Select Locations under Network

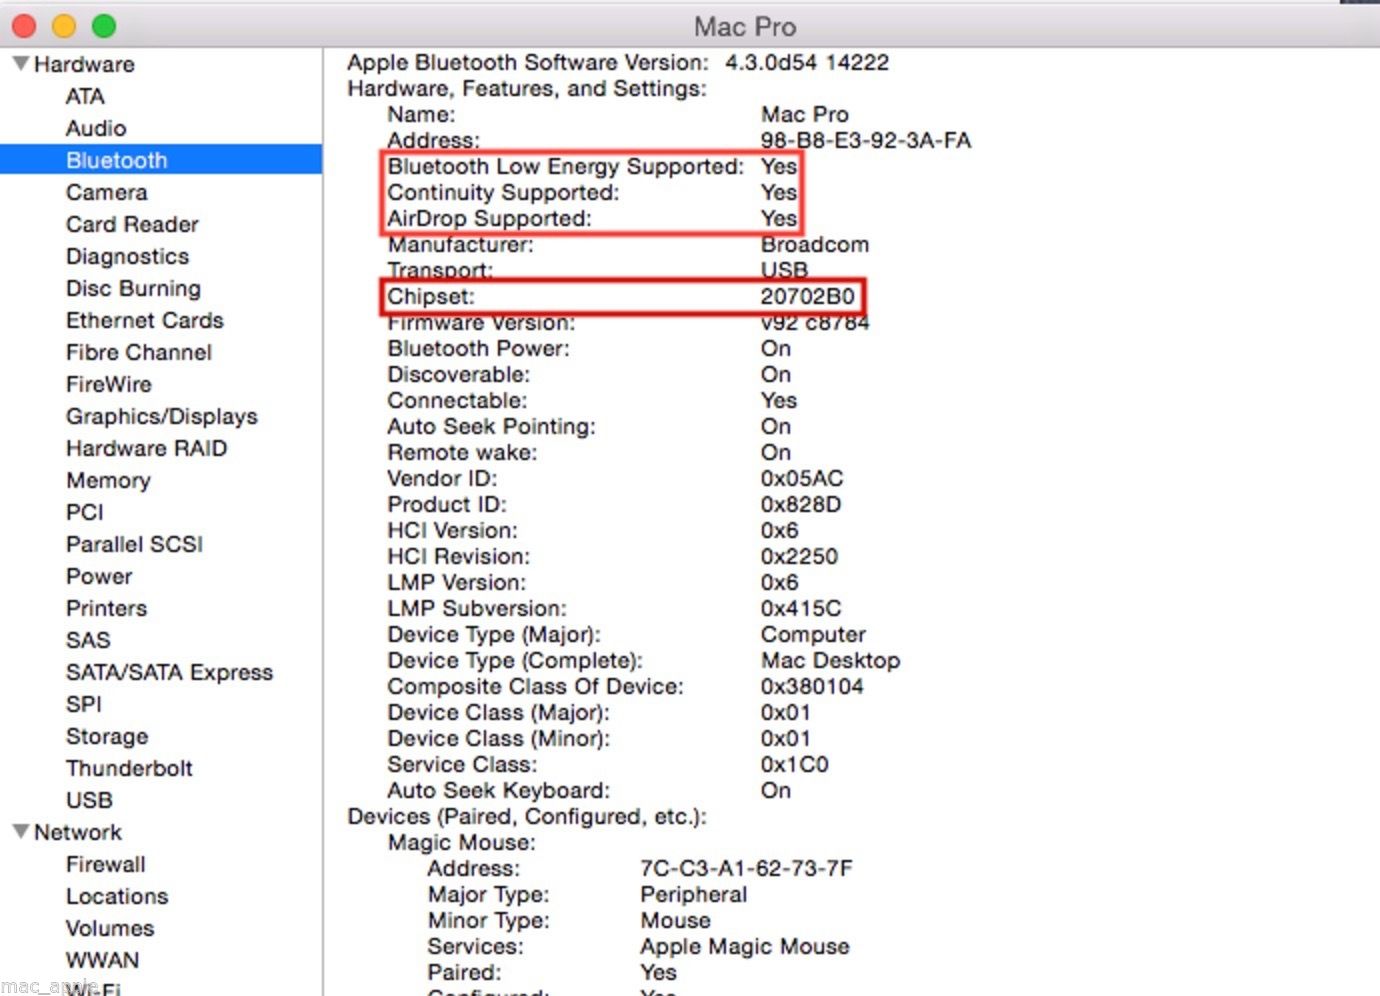coord(117,896)
